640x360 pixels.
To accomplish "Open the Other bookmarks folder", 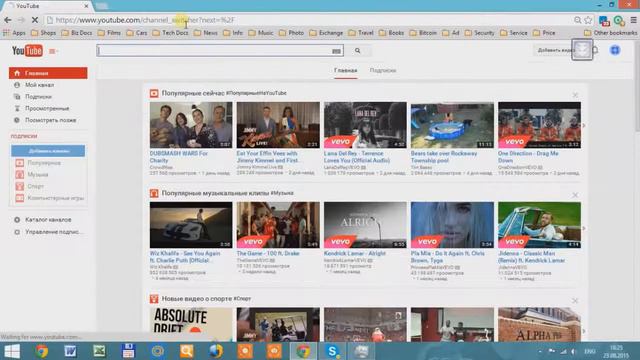I will pos(611,33).
